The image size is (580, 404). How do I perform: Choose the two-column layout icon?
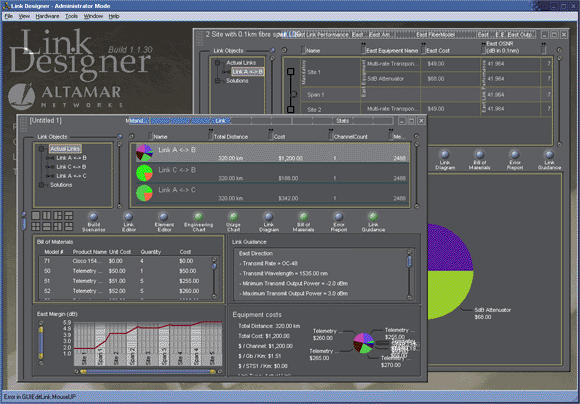tap(47, 215)
